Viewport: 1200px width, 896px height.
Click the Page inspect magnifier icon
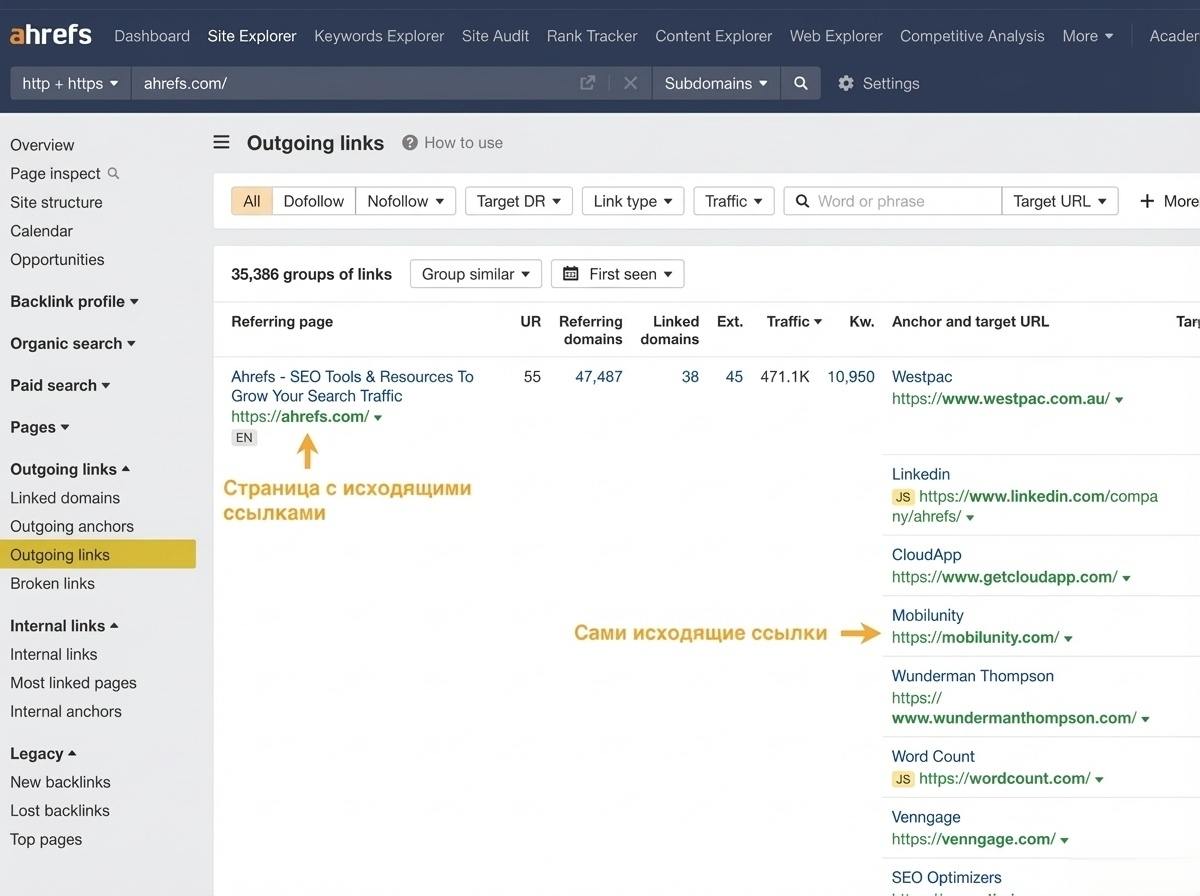coord(113,173)
